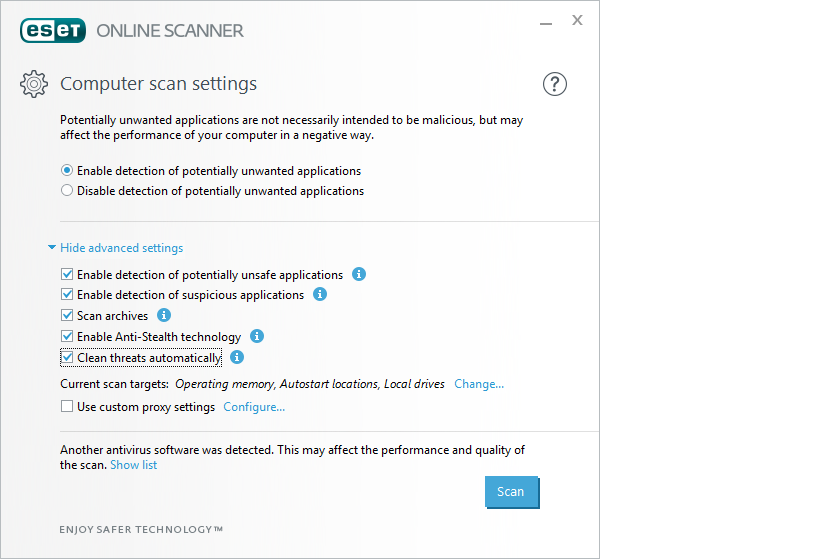Uncheck the Scan archives checkbox
This screenshot has width=819, height=559.
click(67, 316)
